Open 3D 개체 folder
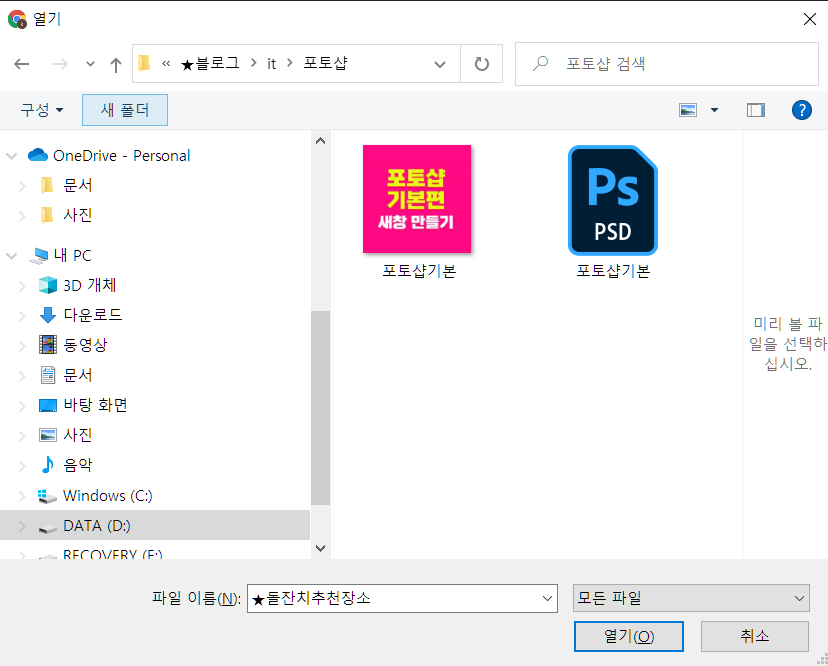This screenshot has height=666, width=828. tap(89, 285)
